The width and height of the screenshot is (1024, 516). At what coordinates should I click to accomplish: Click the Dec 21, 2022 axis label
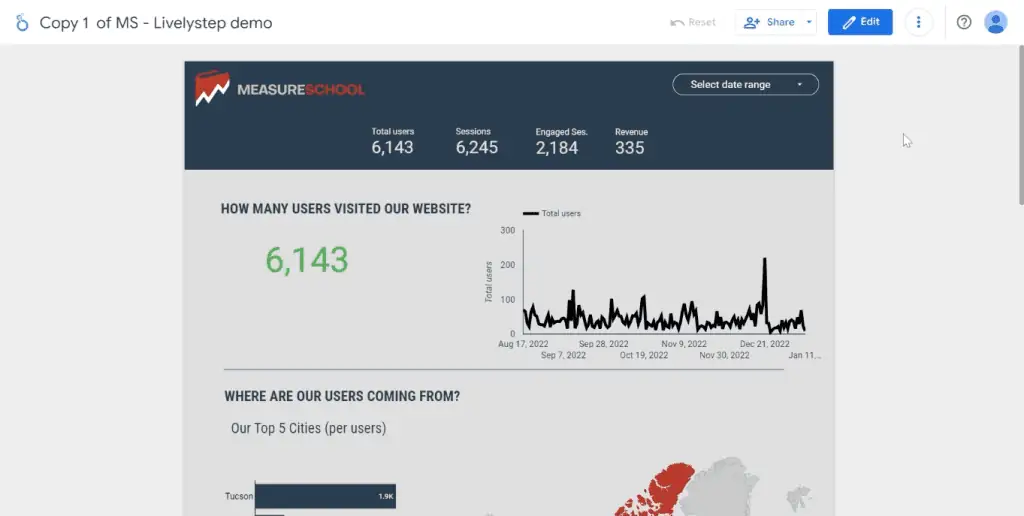click(764, 344)
